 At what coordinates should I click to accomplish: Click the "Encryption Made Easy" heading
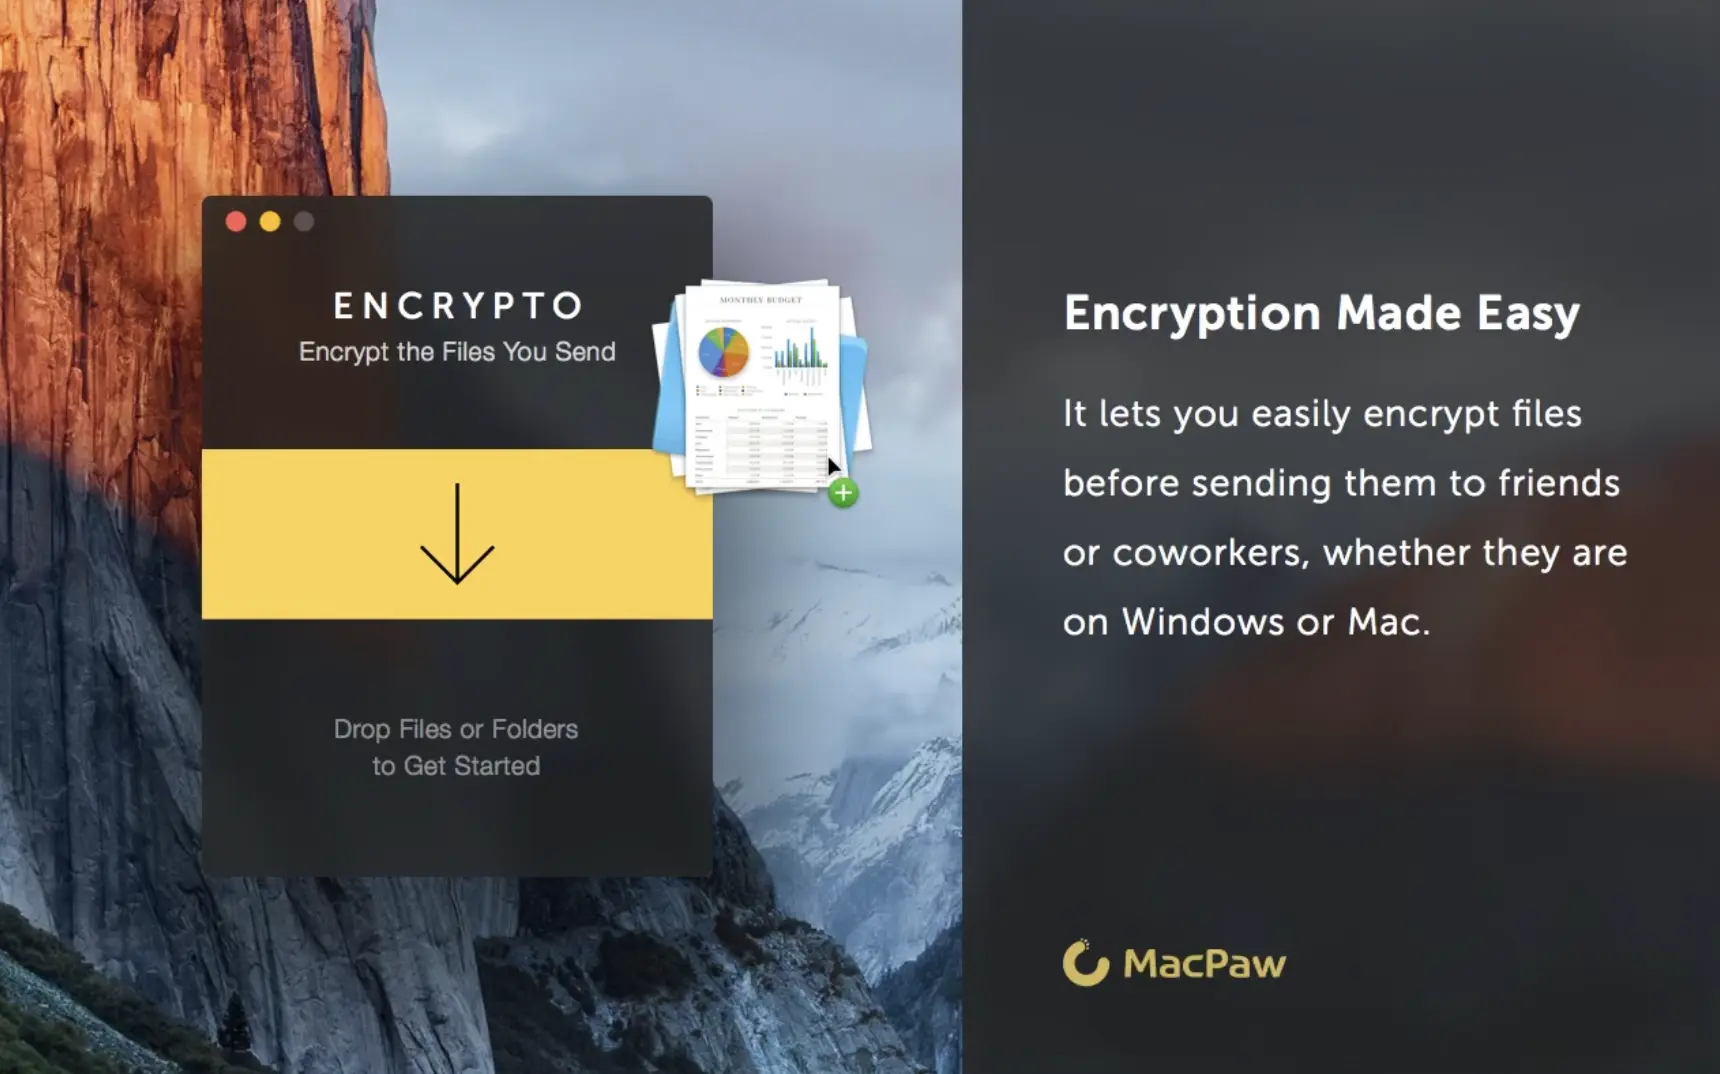[1322, 314]
